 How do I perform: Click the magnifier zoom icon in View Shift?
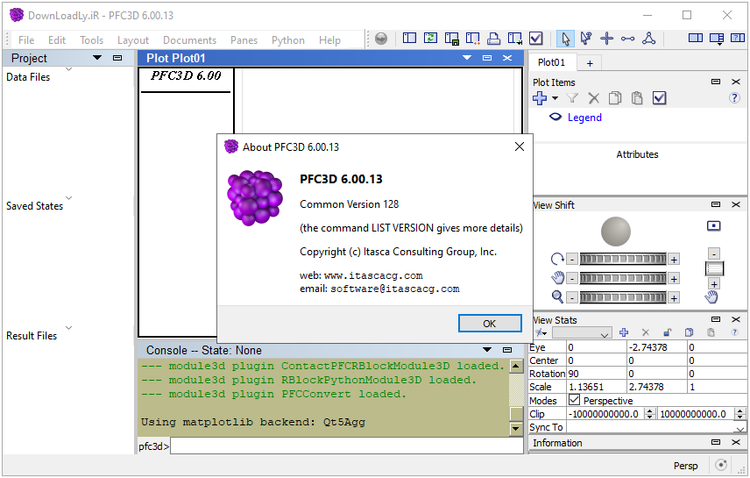coord(557,297)
